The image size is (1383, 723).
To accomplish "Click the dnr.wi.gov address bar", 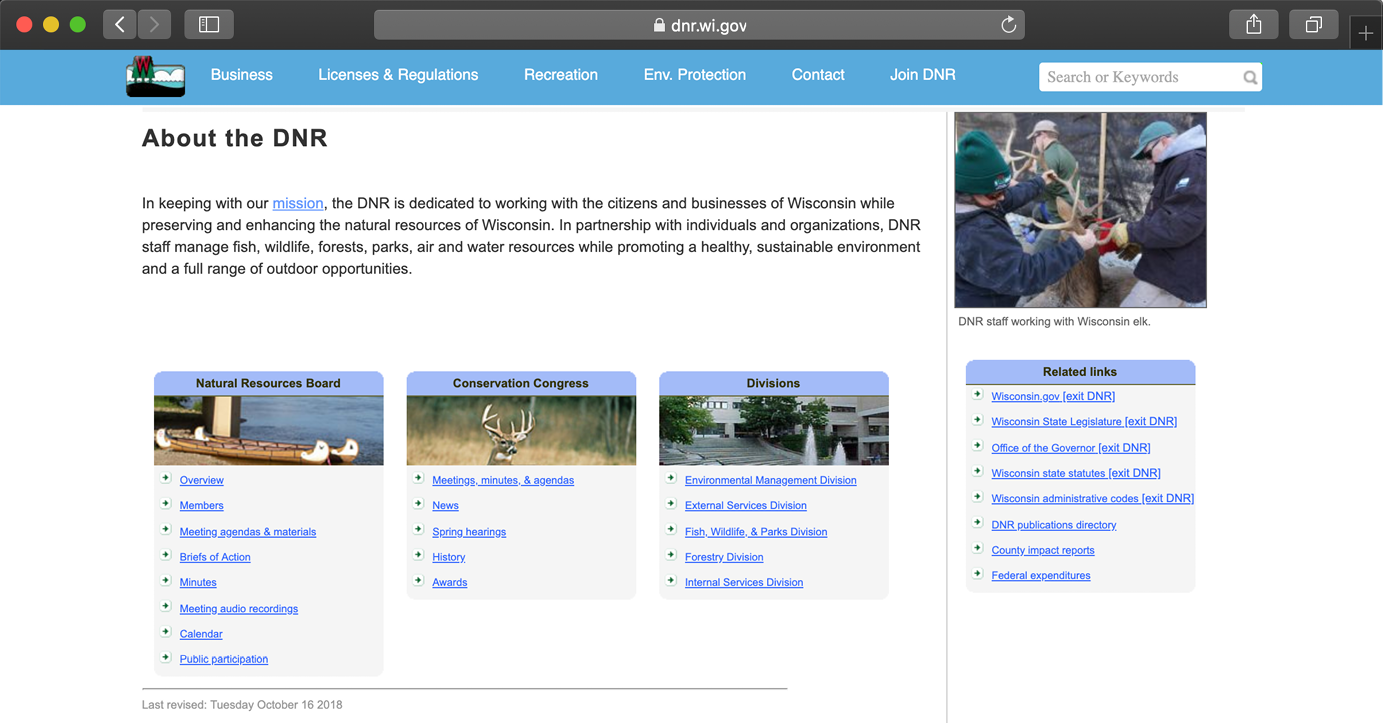I will pos(699,25).
